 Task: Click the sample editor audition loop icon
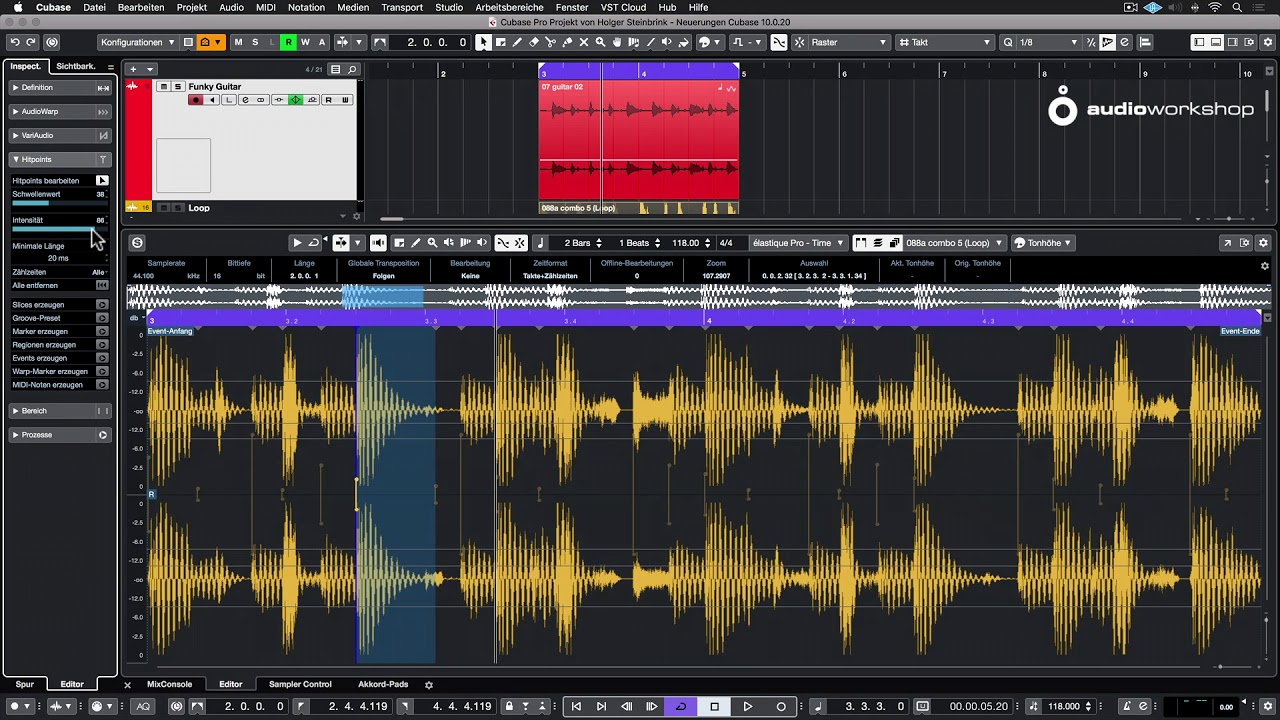pos(314,243)
